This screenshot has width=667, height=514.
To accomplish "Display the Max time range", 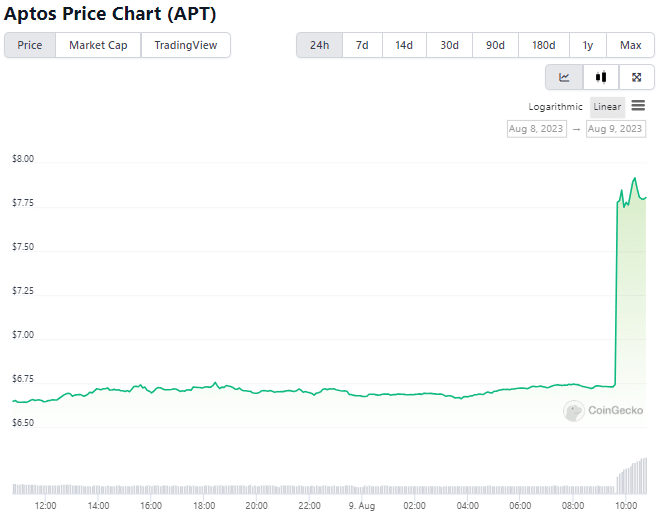I will point(630,45).
